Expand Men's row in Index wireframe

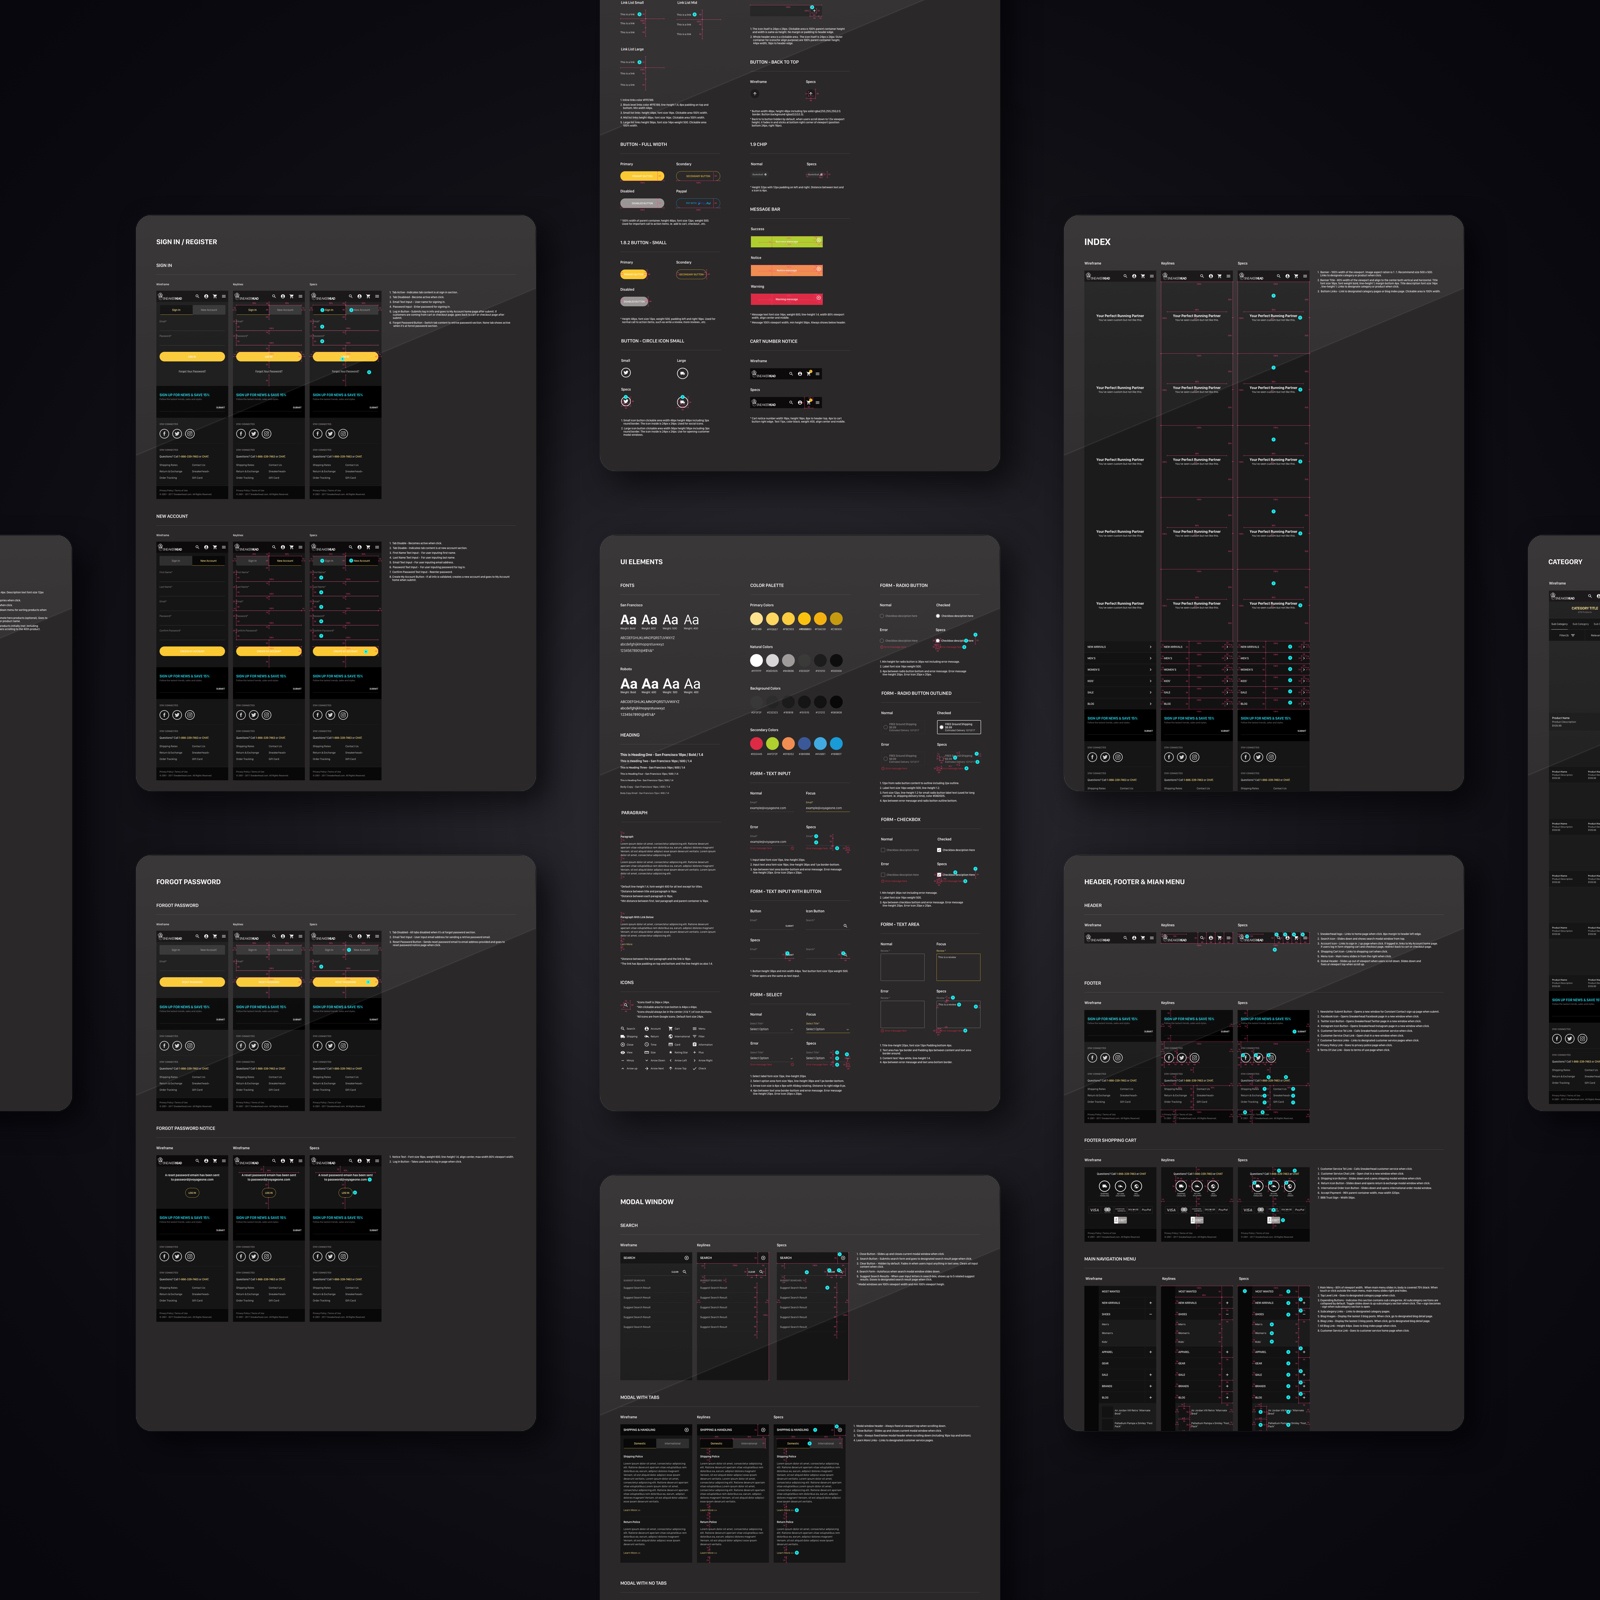click(1120, 658)
